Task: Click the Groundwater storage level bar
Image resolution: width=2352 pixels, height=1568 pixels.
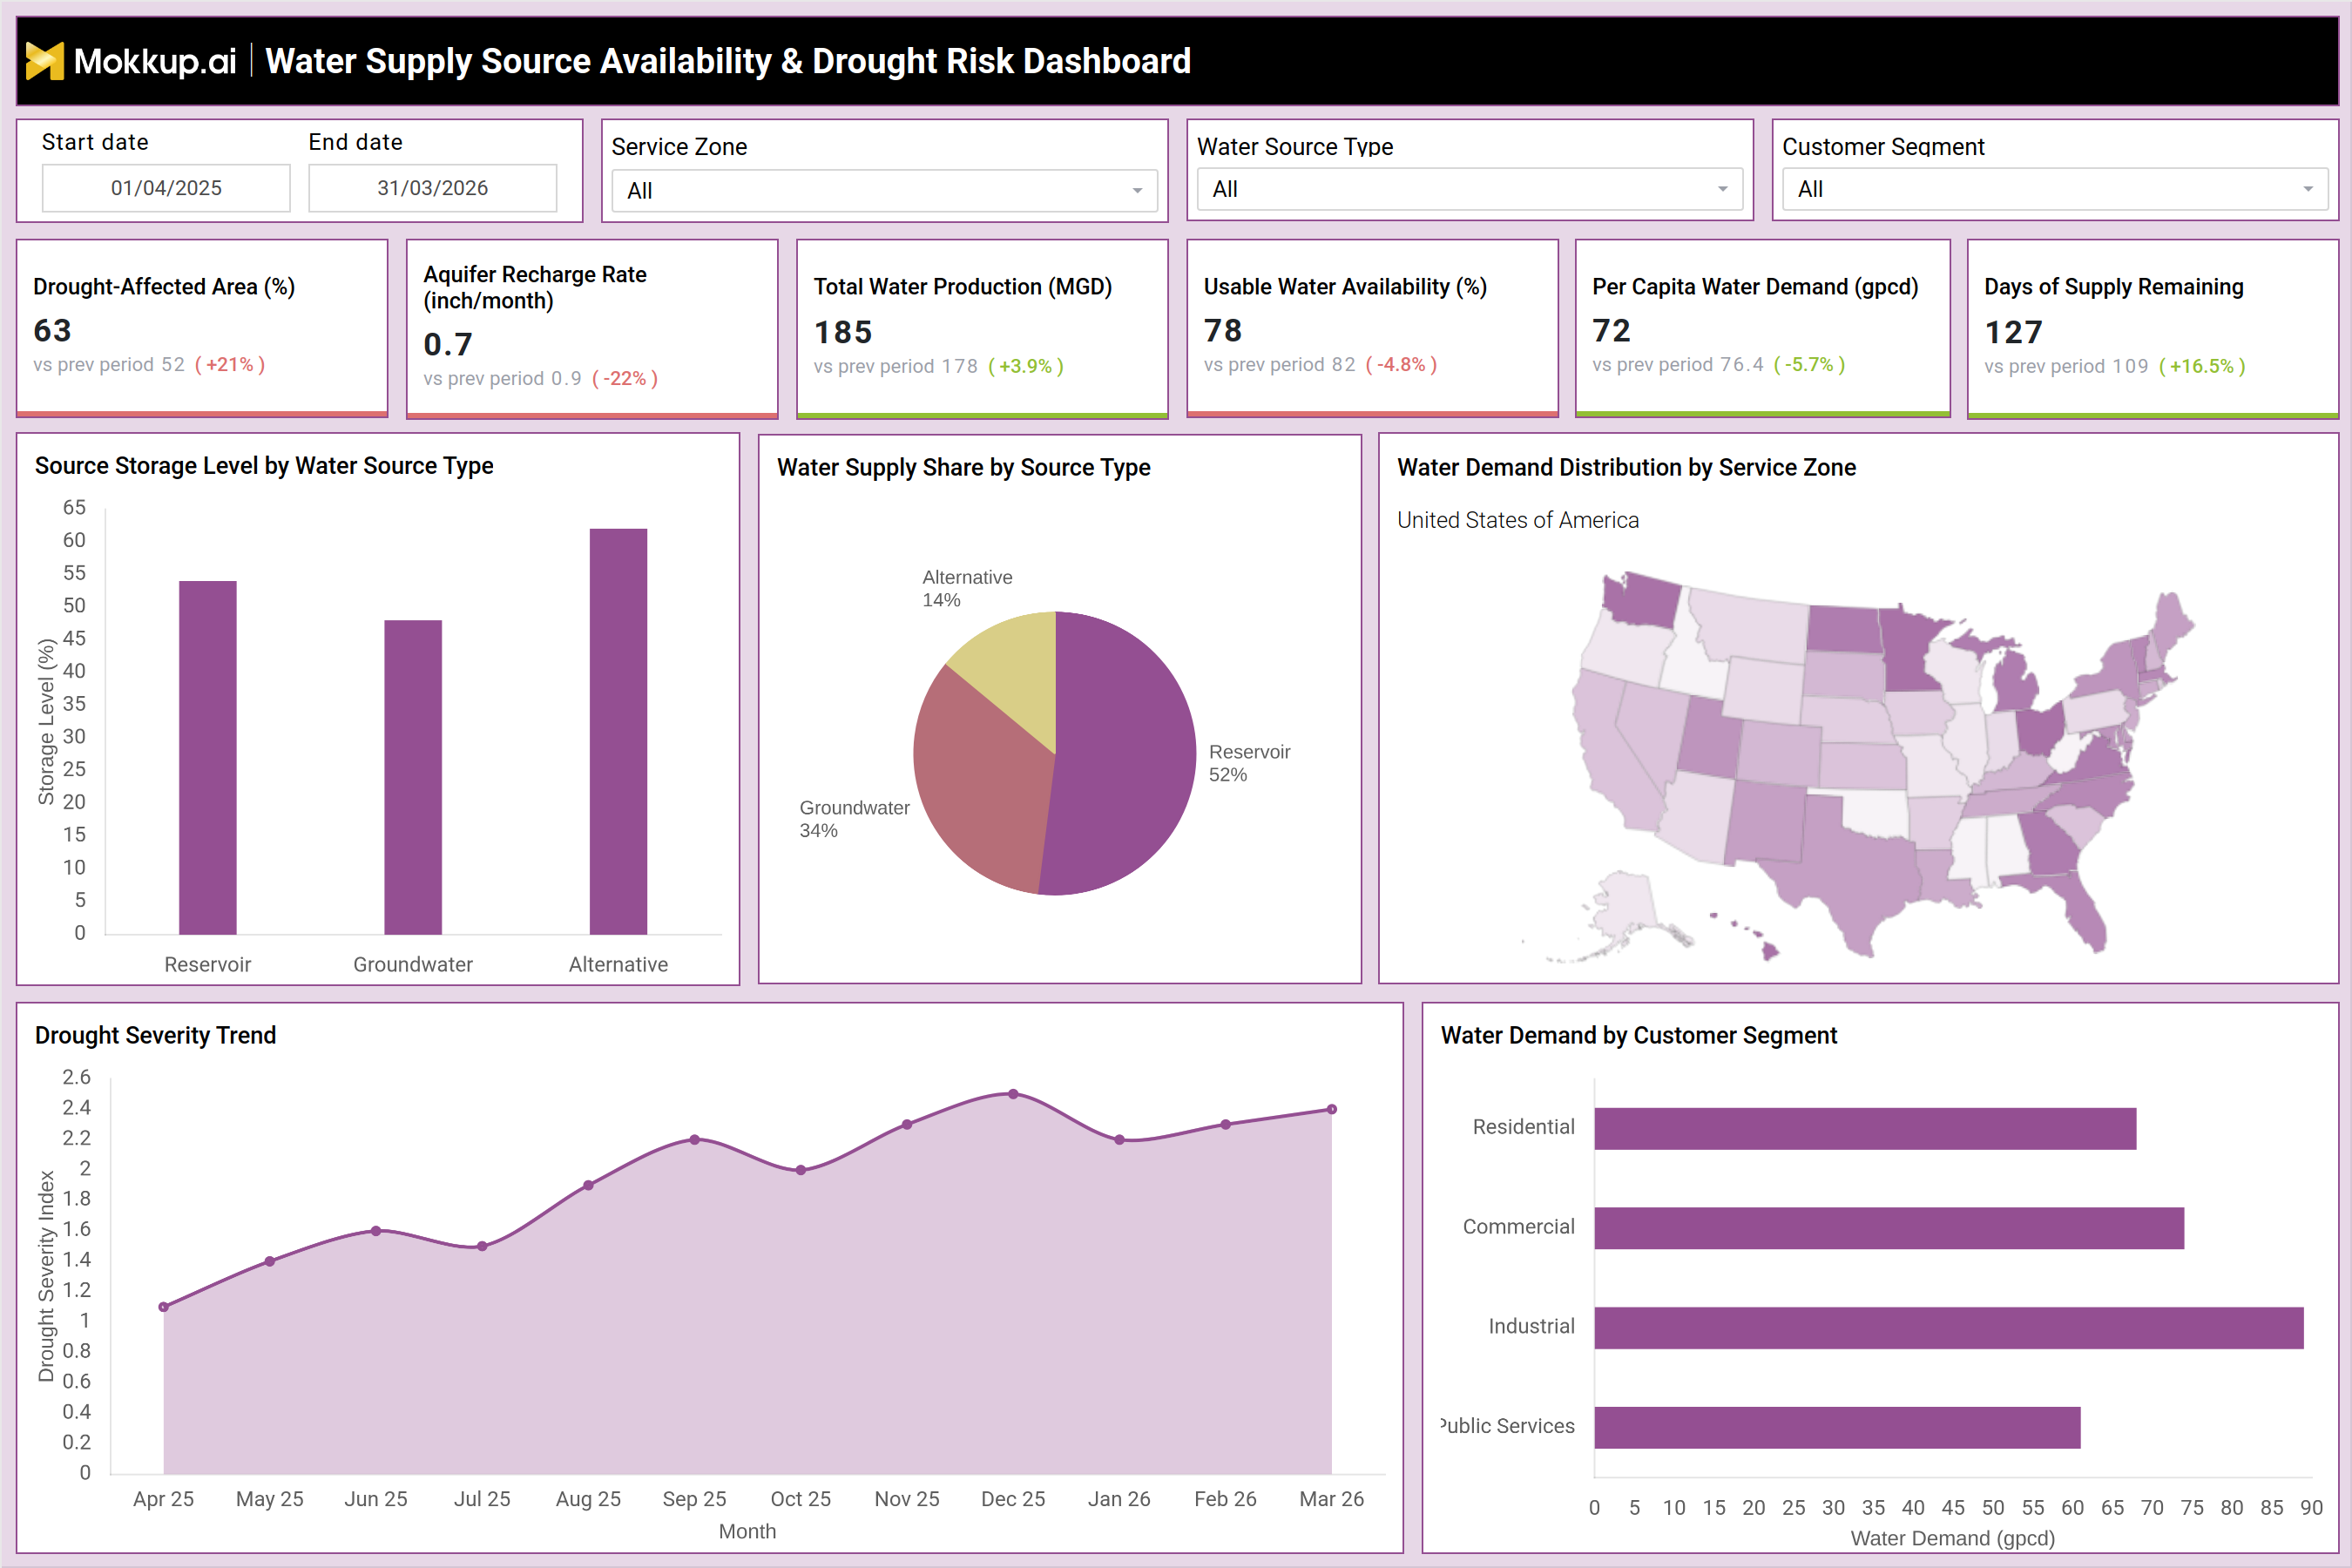Action: tap(413, 778)
